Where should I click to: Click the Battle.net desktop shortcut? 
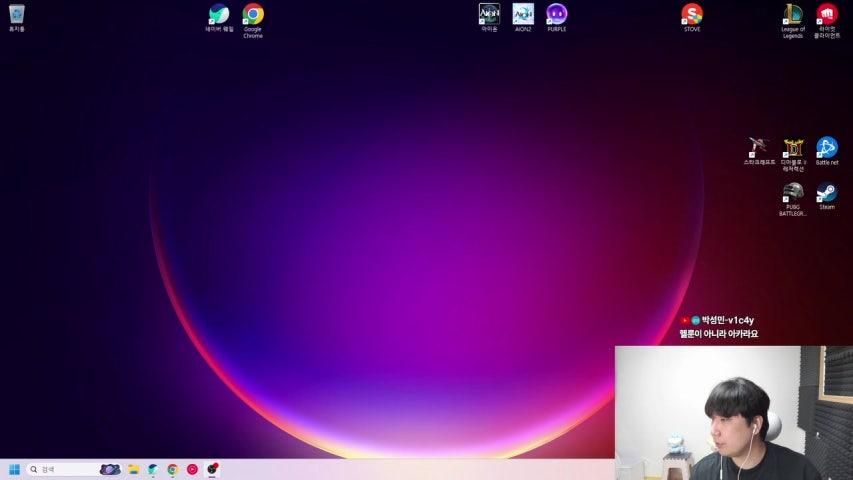(x=827, y=148)
